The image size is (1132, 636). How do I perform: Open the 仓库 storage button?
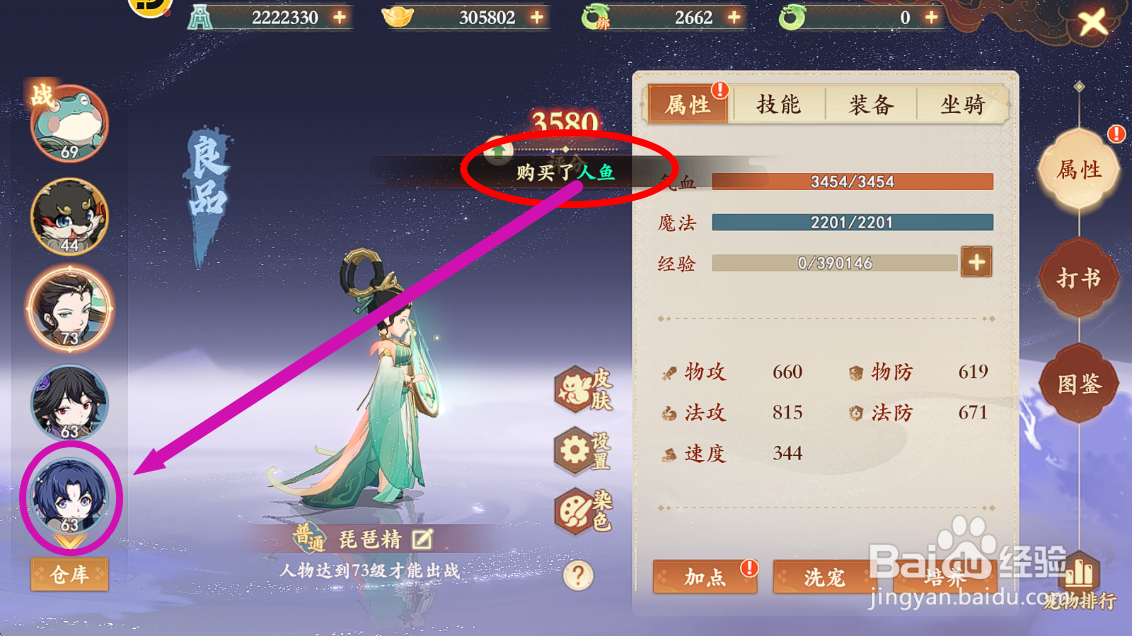[69, 575]
